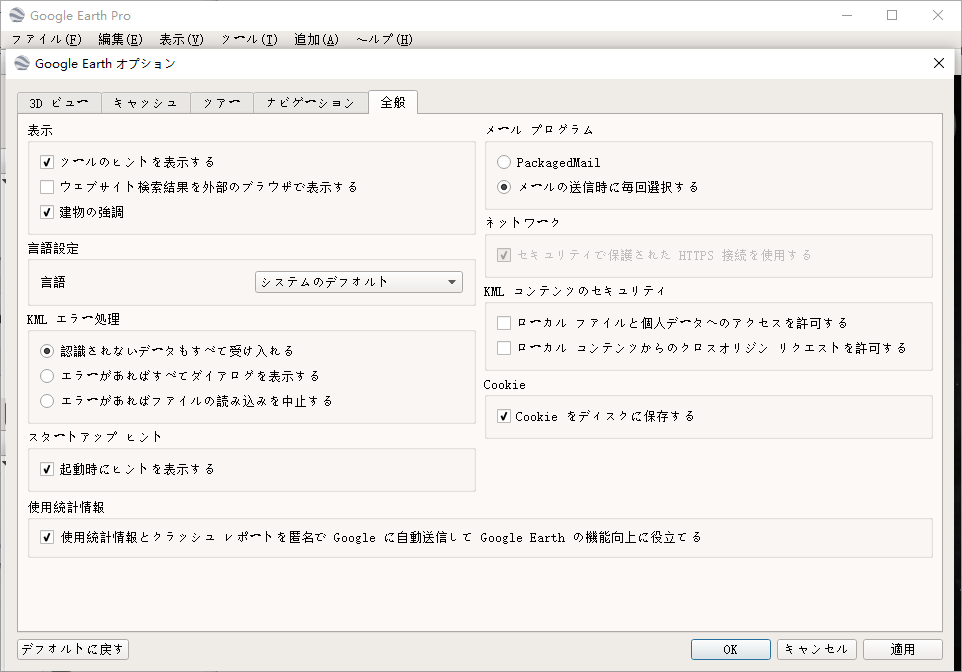This screenshot has width=962, height=672.
Task: Disable ツールのヒントを表示する checkbox
Action: (x=46, y=161)
